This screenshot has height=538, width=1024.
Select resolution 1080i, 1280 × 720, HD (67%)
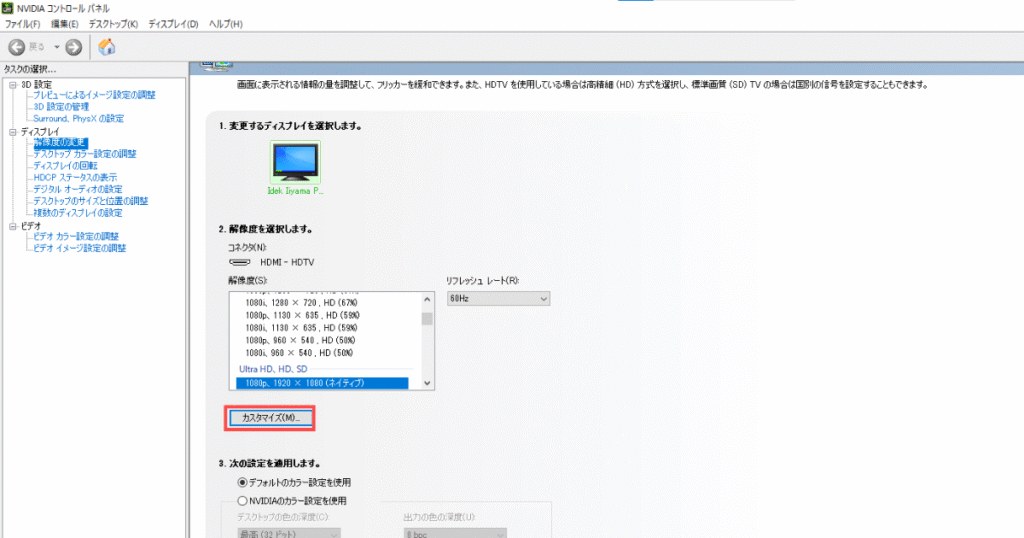click(301, 303)
